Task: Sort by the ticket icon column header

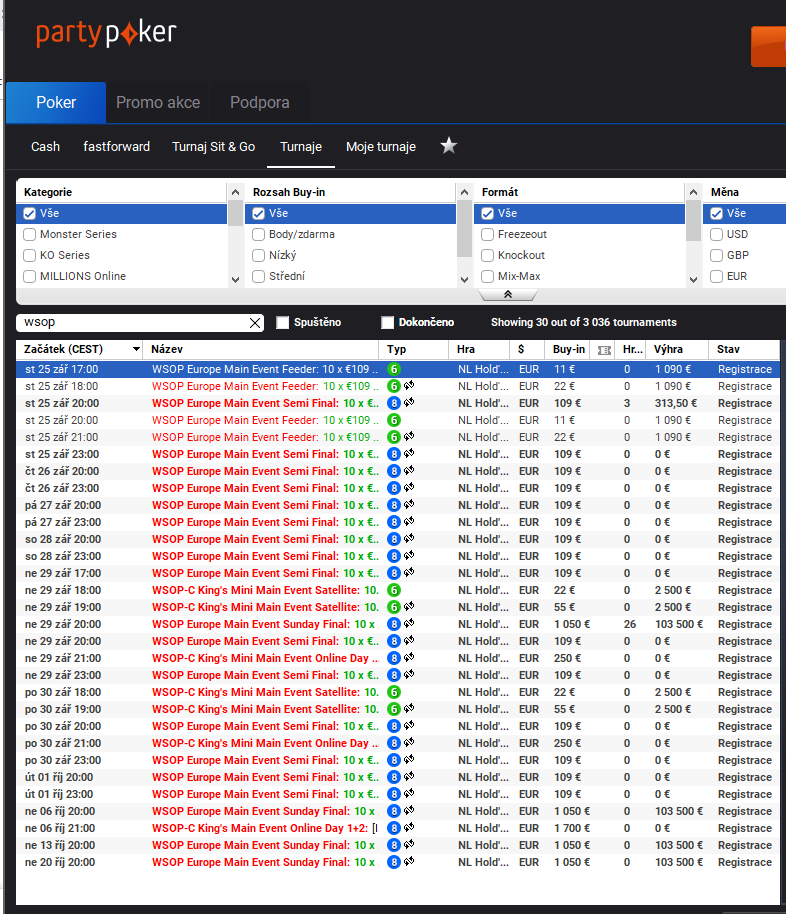Action: click(605, 350)
